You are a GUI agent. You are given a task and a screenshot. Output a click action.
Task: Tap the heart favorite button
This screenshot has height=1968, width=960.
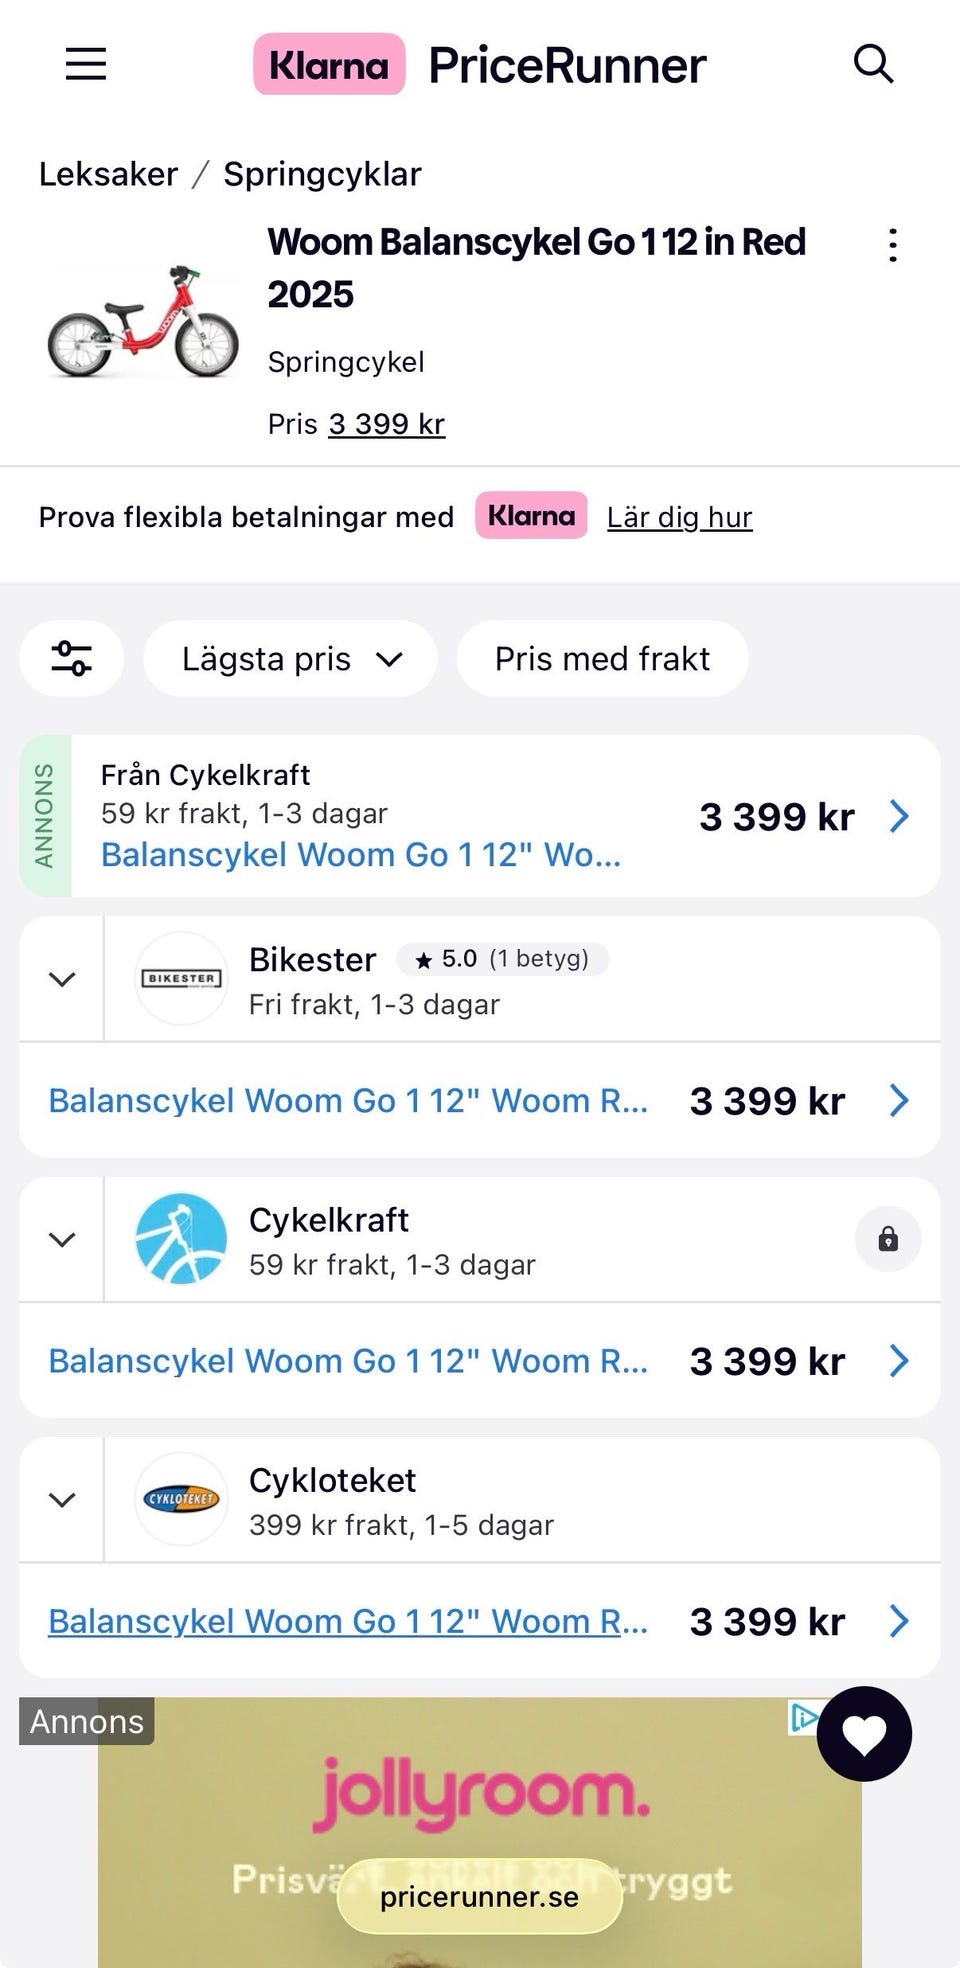(864, 1734)
